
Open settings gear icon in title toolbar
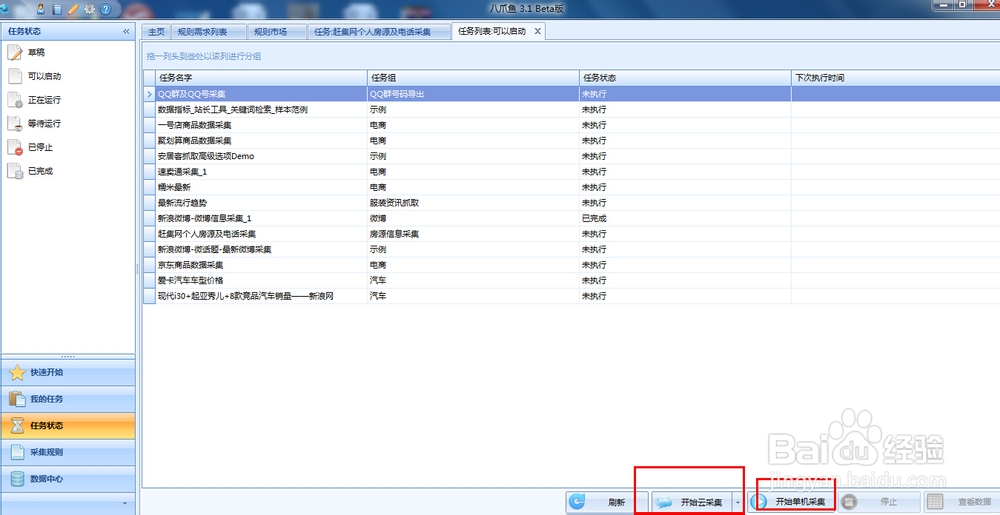point(89,9)
